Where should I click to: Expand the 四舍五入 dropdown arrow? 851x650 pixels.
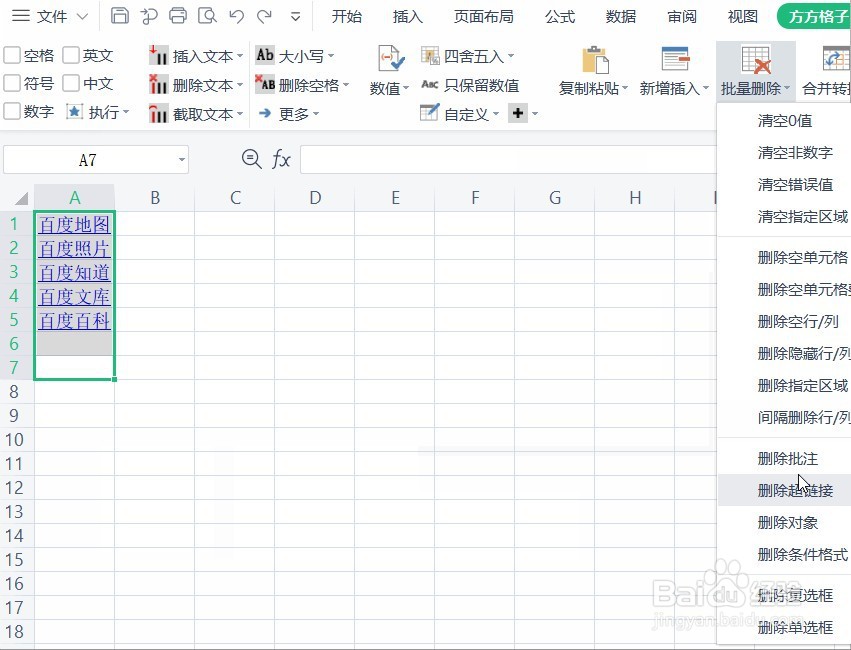coord(511,56)
